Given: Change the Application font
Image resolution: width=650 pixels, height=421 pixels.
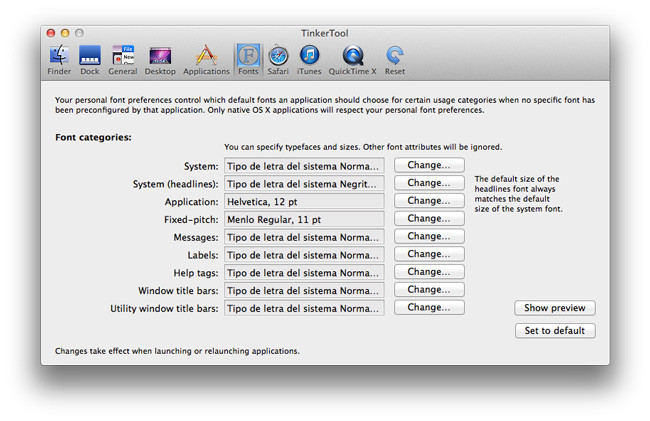Looking at the screenshot, I should coord(429,201).
